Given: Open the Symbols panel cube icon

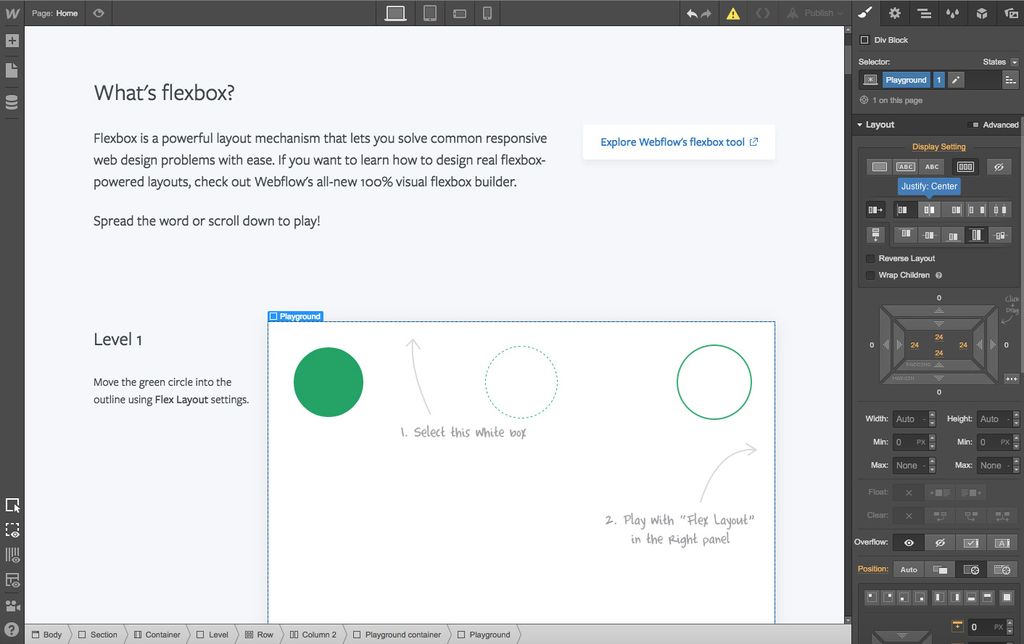Looking at the screenshot, I should coord(980,13).
